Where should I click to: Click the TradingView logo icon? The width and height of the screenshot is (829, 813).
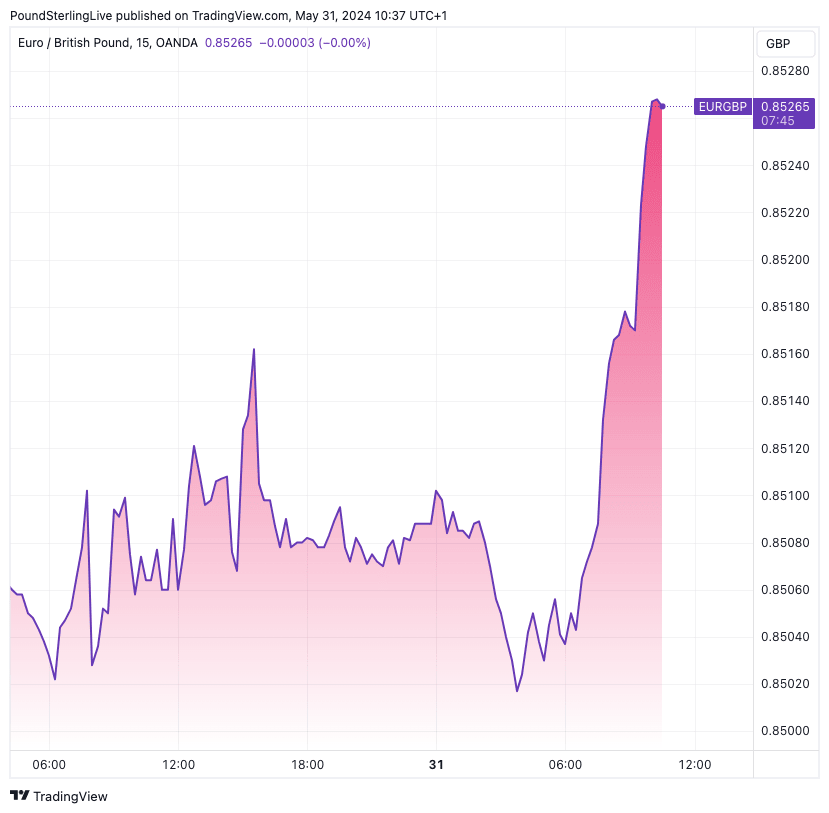(x=19, y=796)
